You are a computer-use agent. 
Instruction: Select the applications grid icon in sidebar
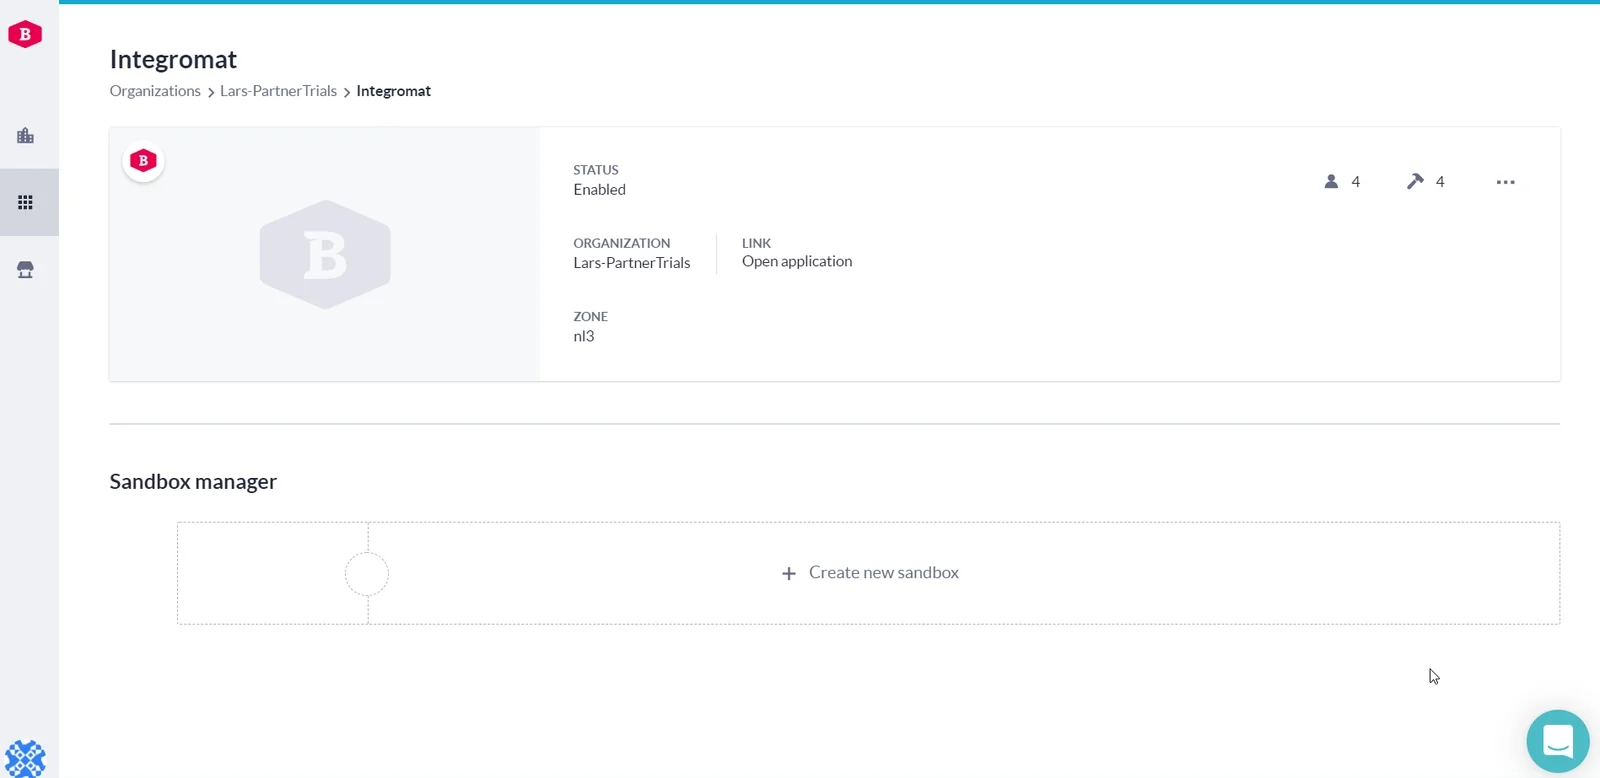coord(26,202)
